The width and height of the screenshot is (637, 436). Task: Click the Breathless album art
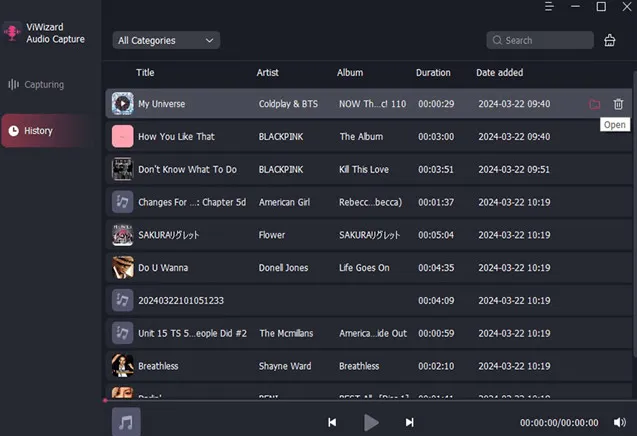click(122, 366)
